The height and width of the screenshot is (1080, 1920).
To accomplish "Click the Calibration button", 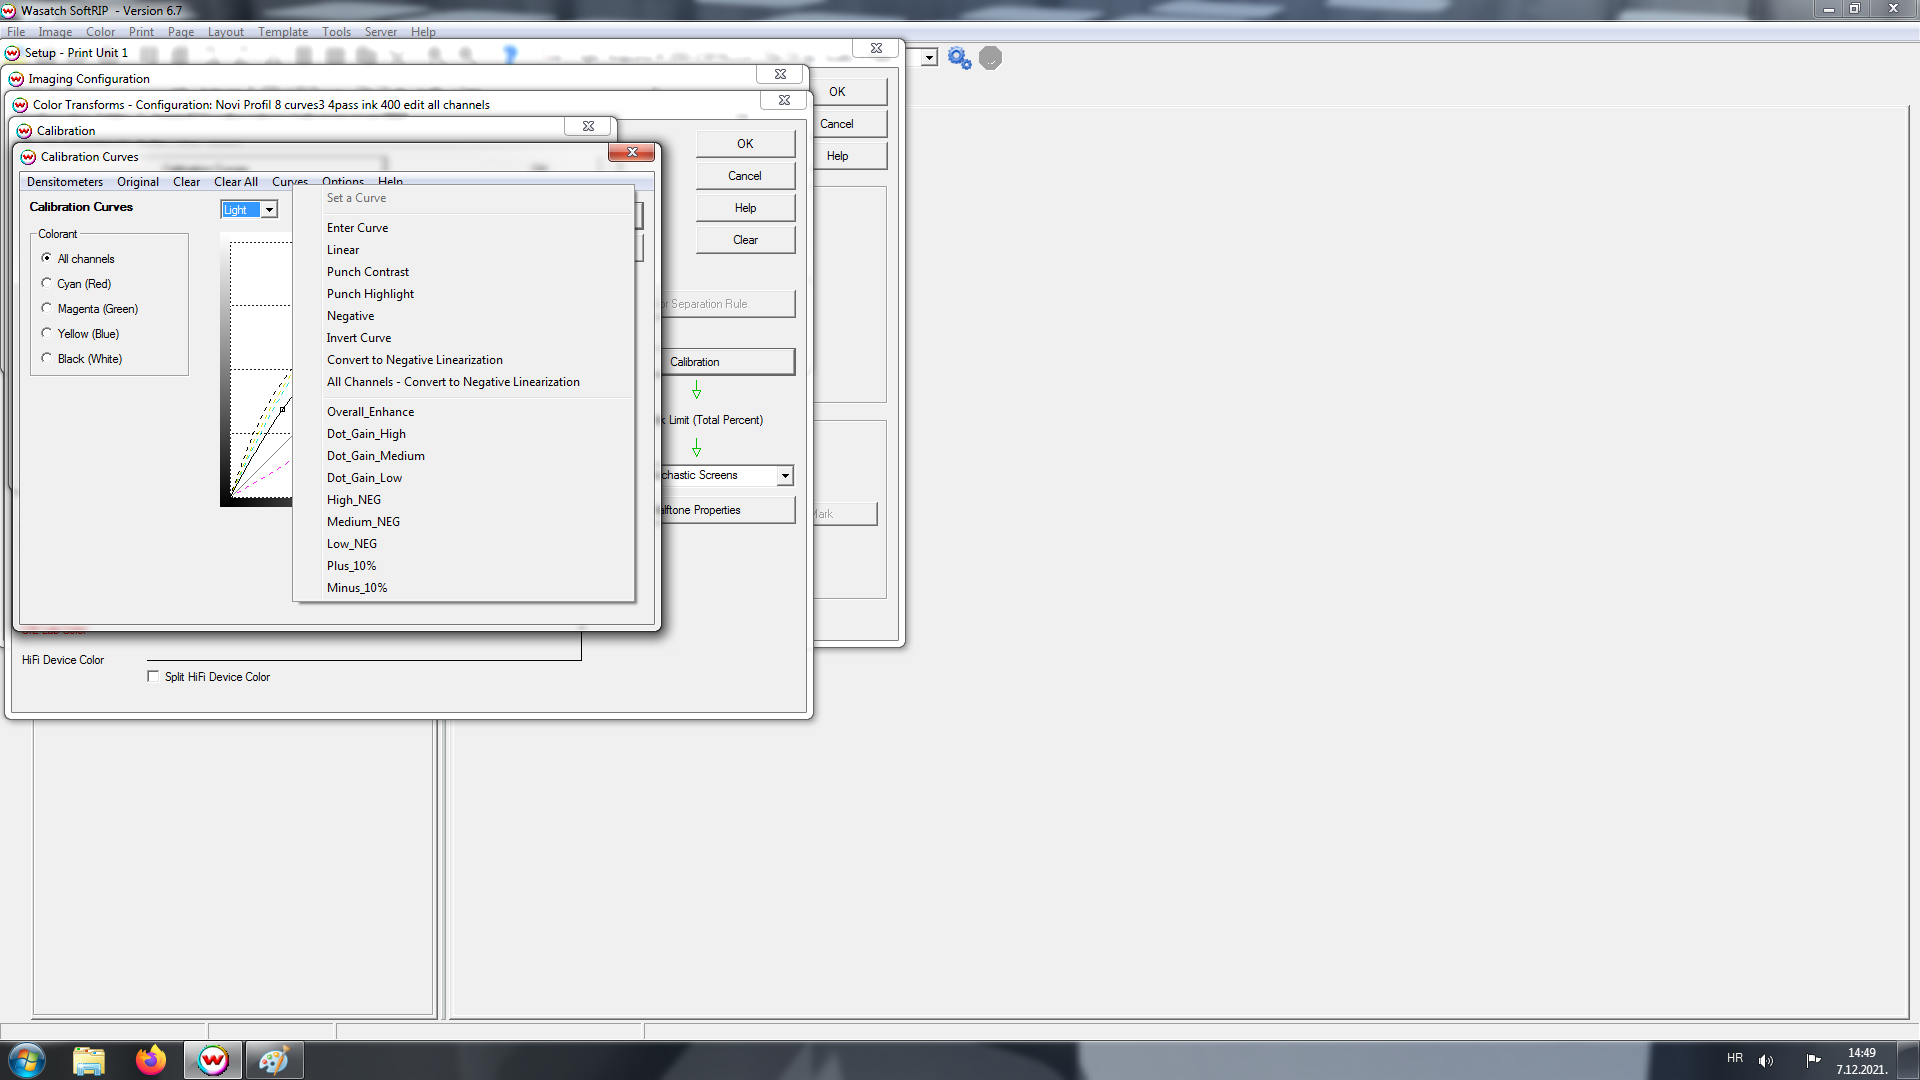I will 726,362.
